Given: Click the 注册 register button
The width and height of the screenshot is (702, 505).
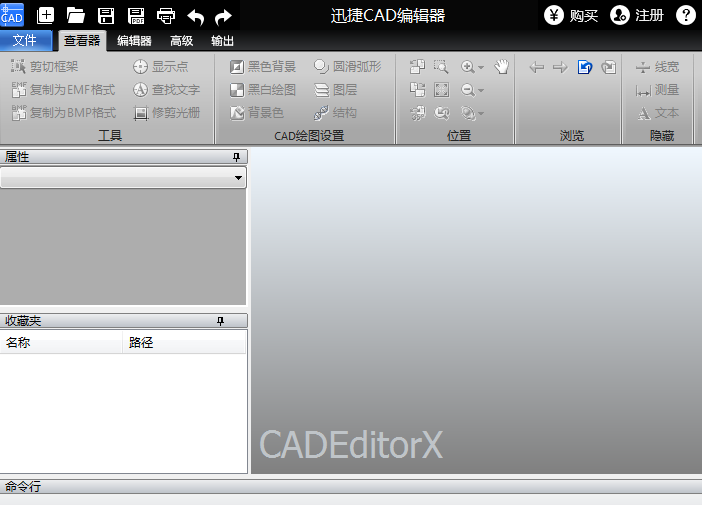Looking at the screenshot, I should [637, 15].
